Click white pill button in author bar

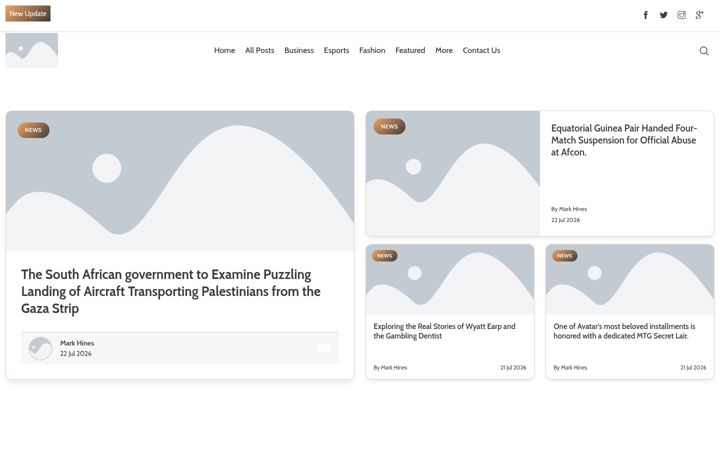tap(324, 348)
